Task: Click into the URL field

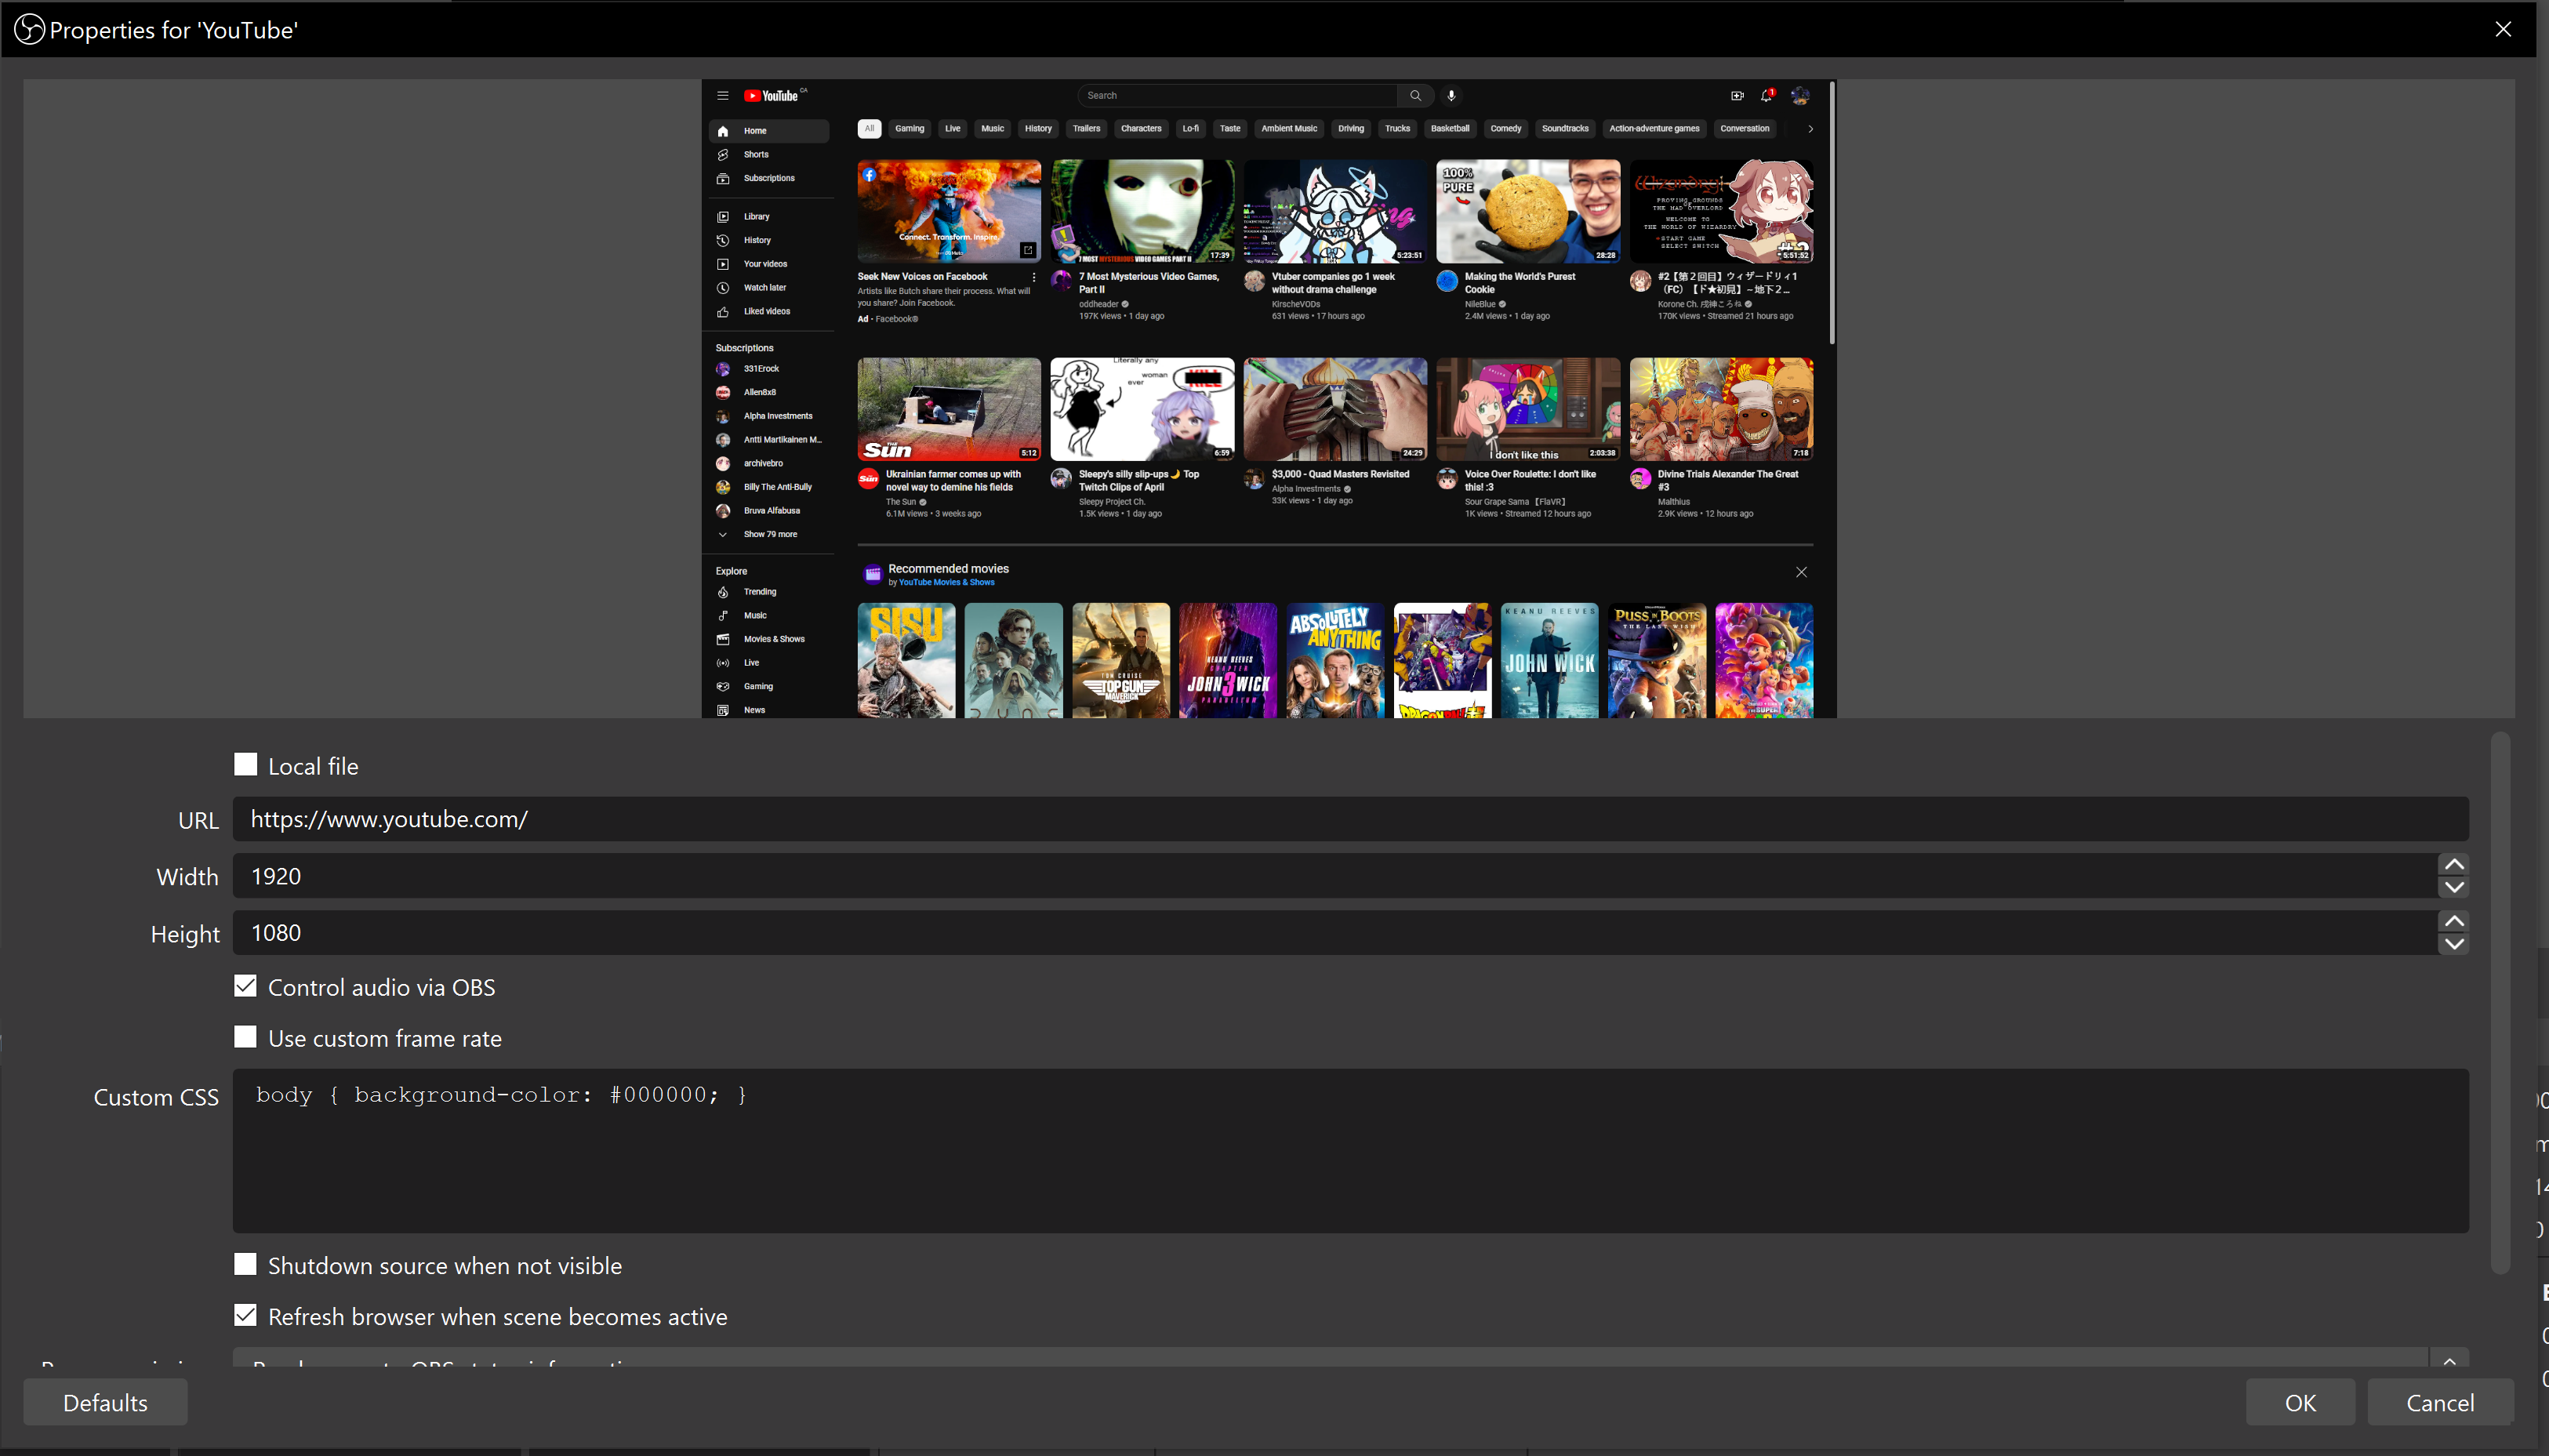Action: [x=1350, y=819]
